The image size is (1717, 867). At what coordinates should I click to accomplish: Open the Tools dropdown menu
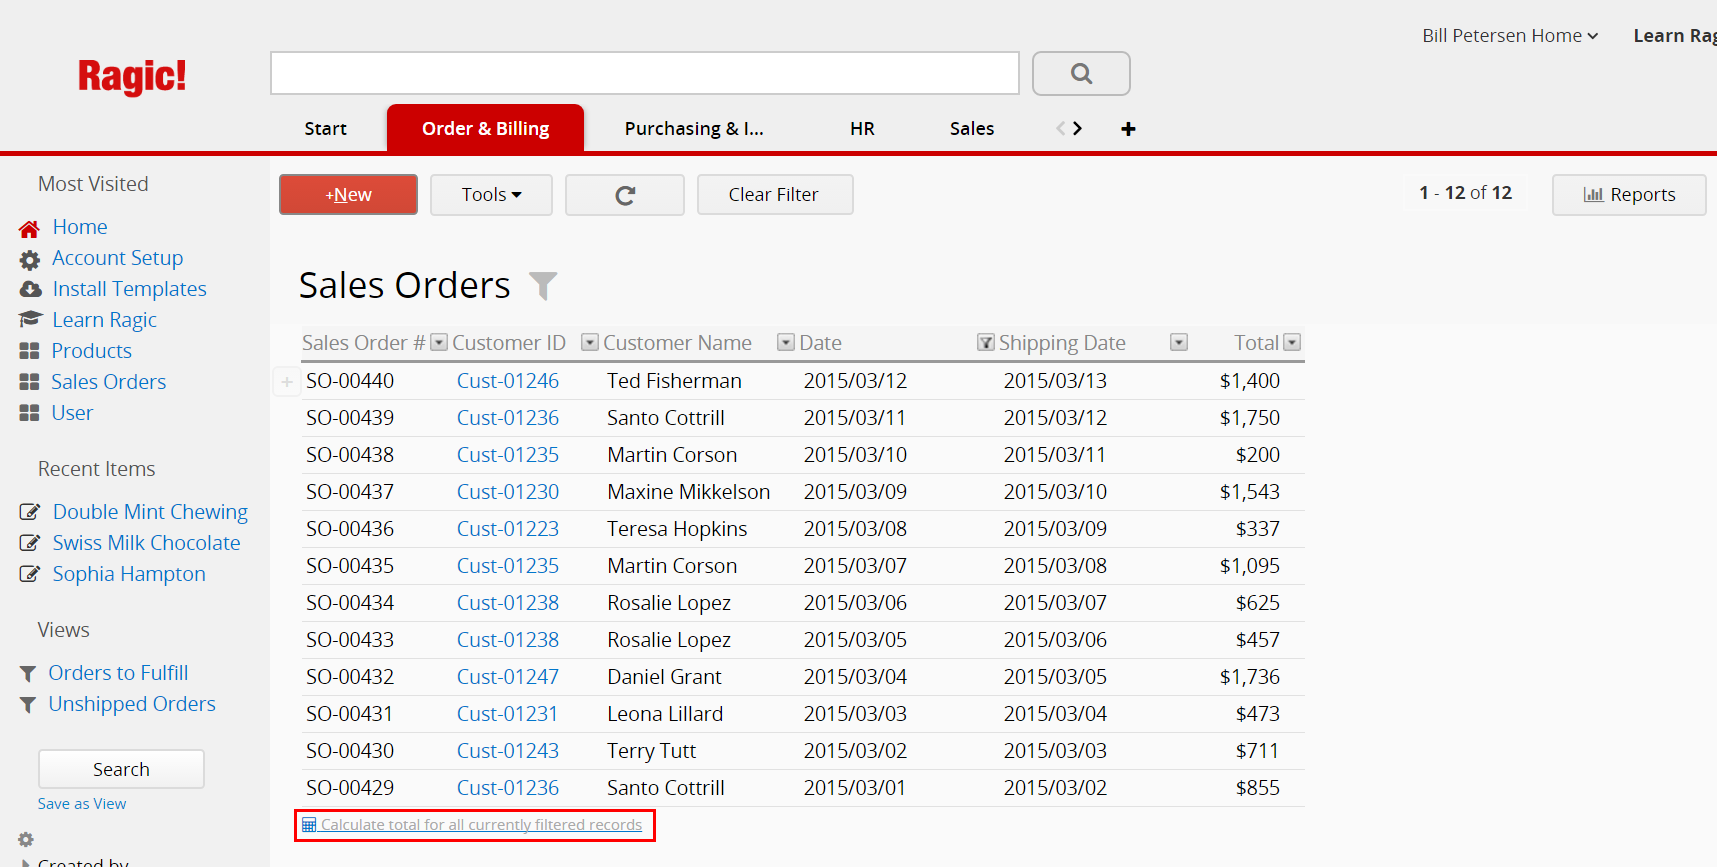pos(491,195)
